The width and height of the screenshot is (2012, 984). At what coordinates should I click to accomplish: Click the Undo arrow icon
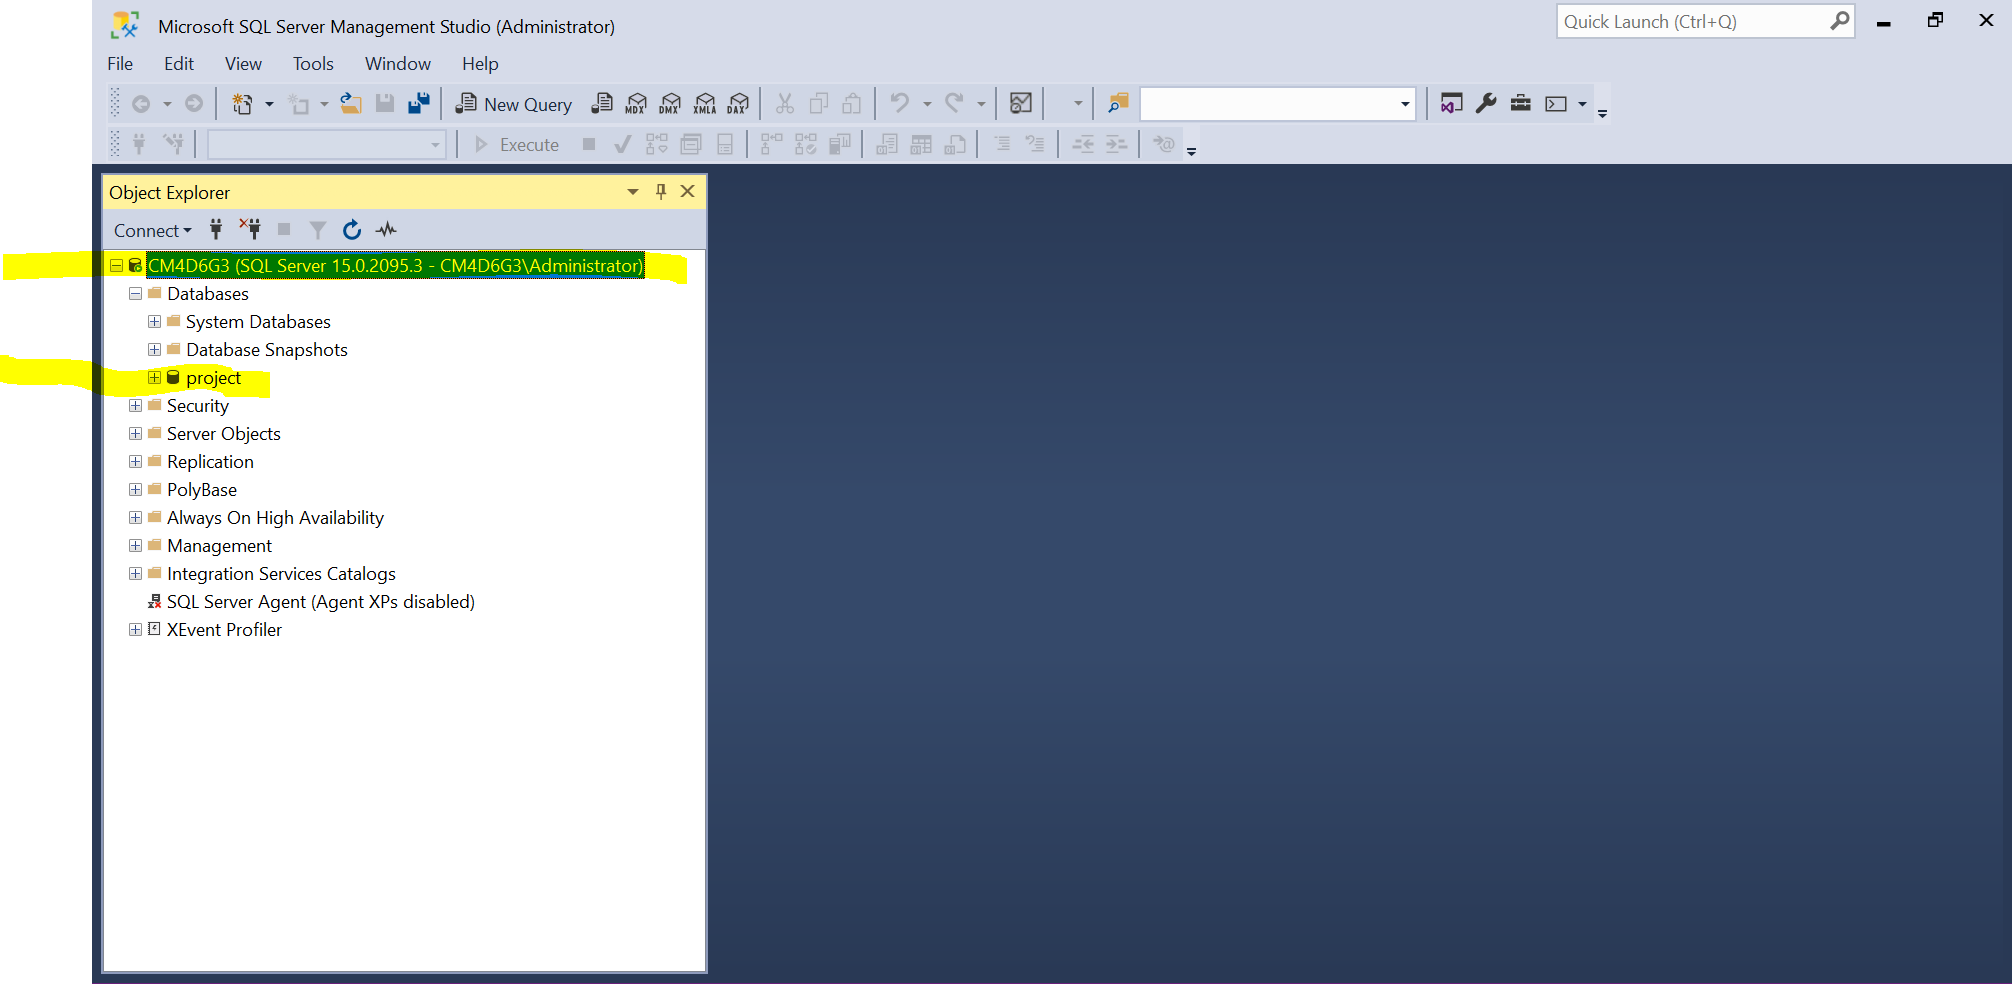click(x=900, y=103)
